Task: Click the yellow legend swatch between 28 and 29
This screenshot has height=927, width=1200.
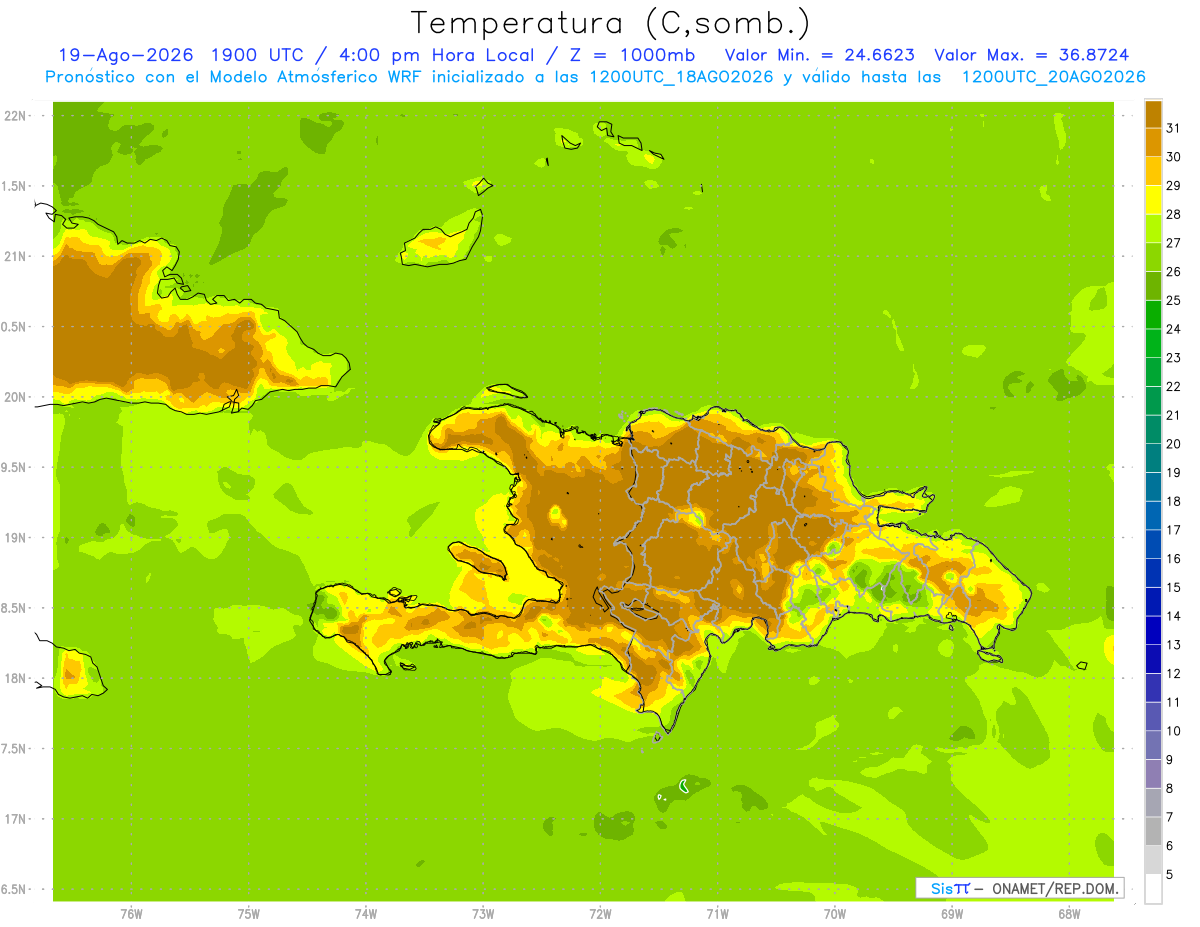Action: tap(1153, 200)
